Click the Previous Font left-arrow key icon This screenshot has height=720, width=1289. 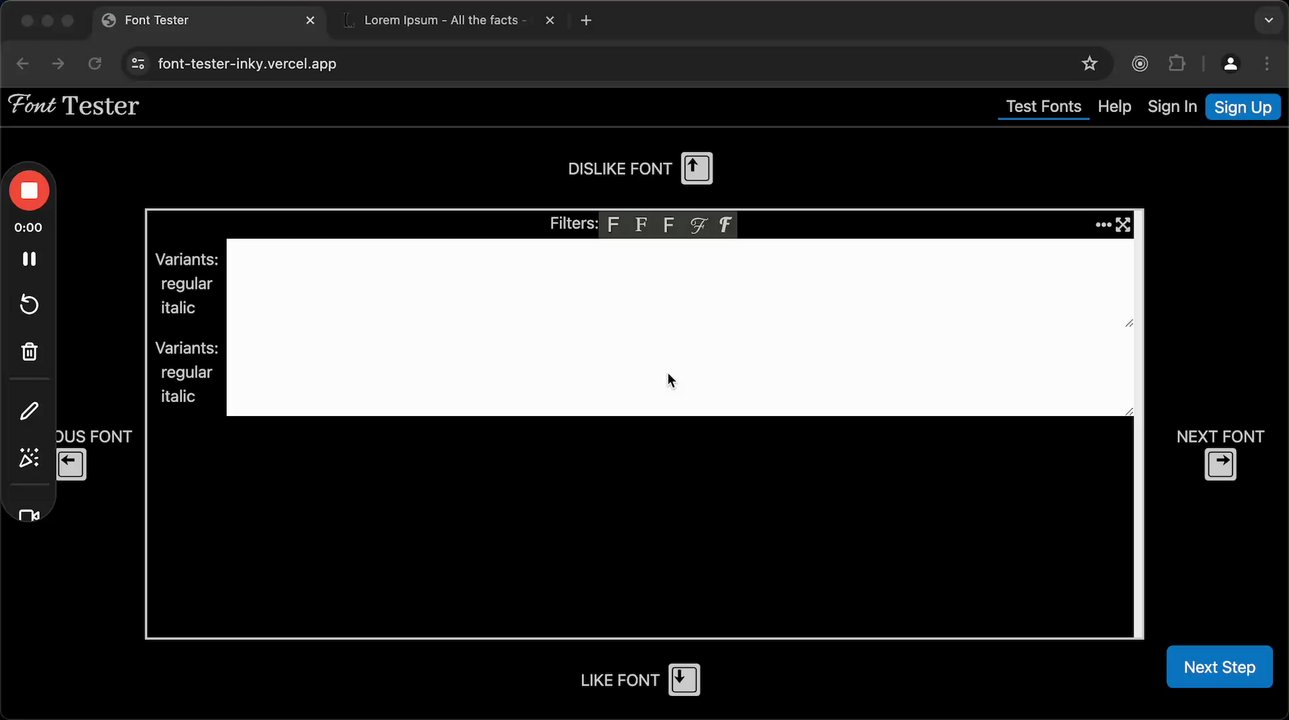click(71, 464)
